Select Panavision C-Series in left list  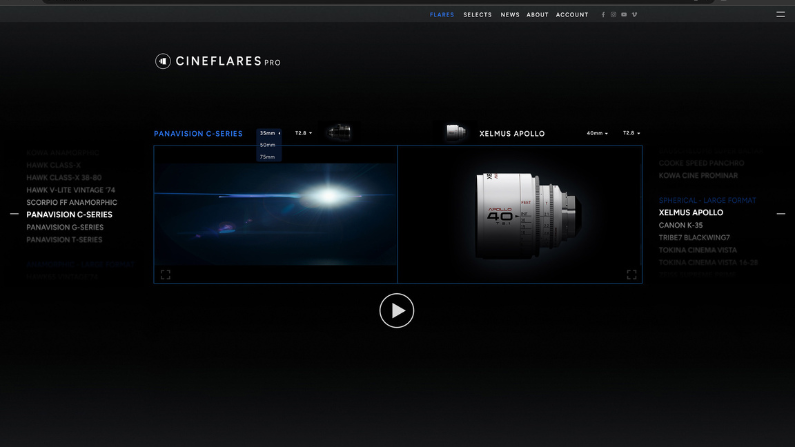69,215
